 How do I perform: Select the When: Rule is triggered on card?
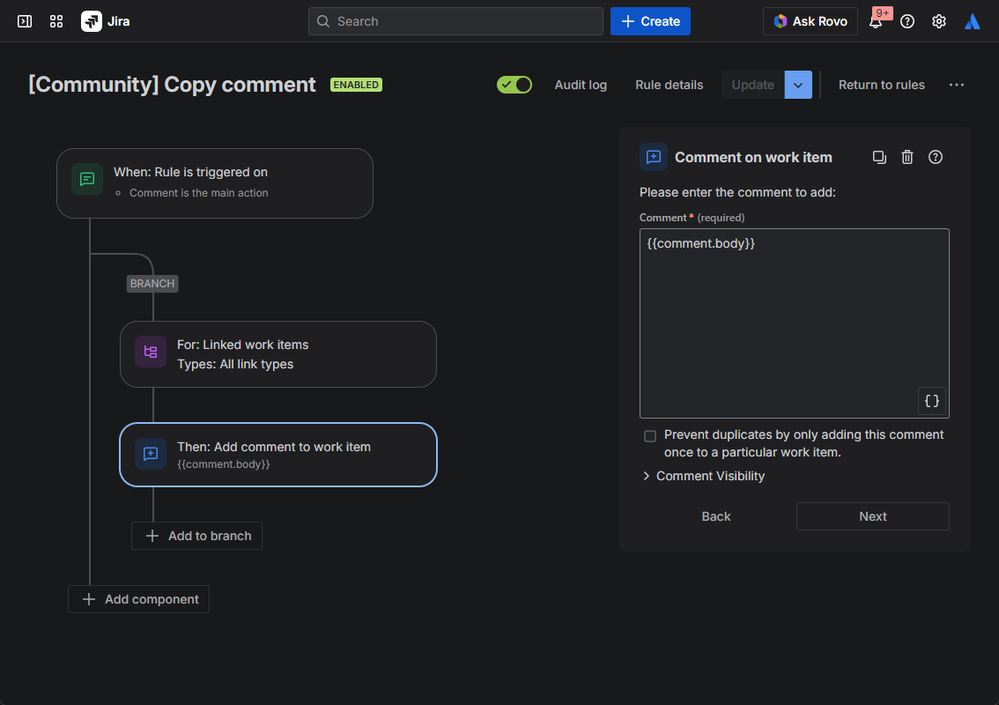[x=215, y=183]
